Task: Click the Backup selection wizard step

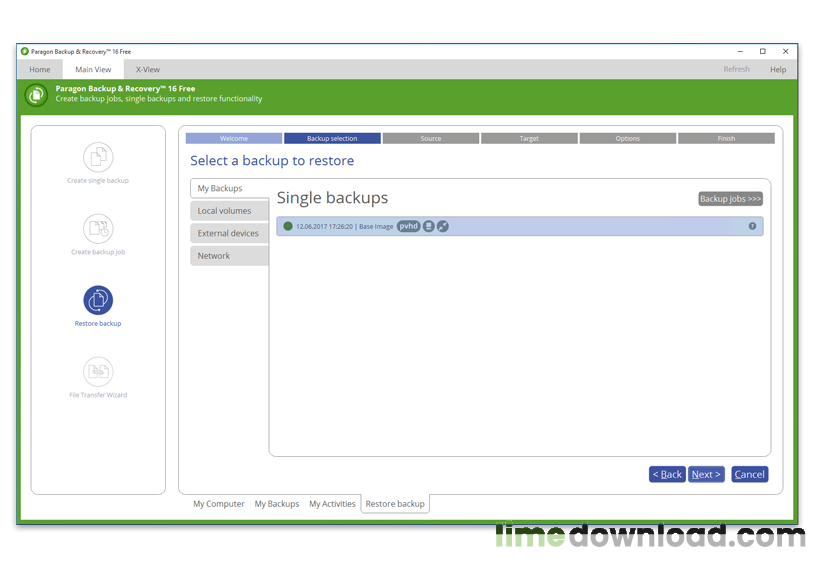Action: point(332,138)
